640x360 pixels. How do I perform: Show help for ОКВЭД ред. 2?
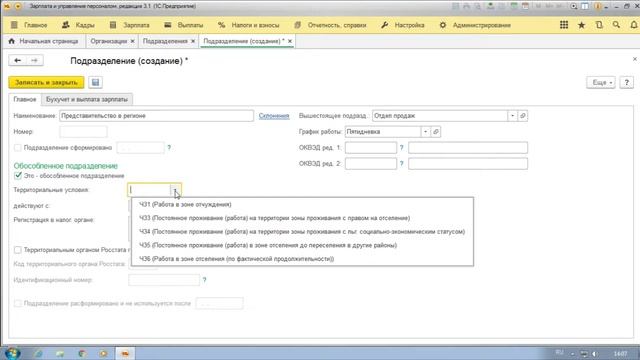pos(401,164)
